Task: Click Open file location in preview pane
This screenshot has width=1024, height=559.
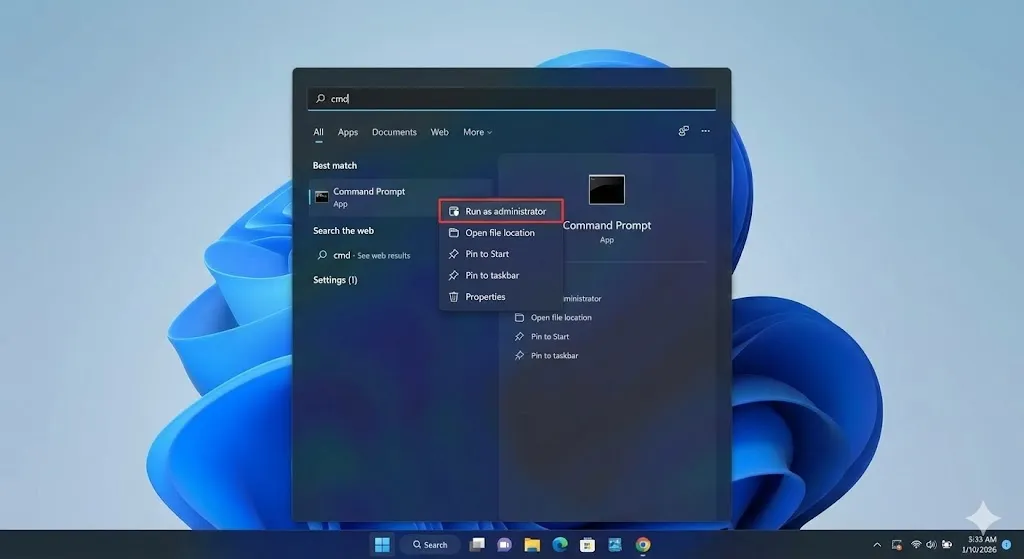Action: pyautogui.click(x=553, y=318)
